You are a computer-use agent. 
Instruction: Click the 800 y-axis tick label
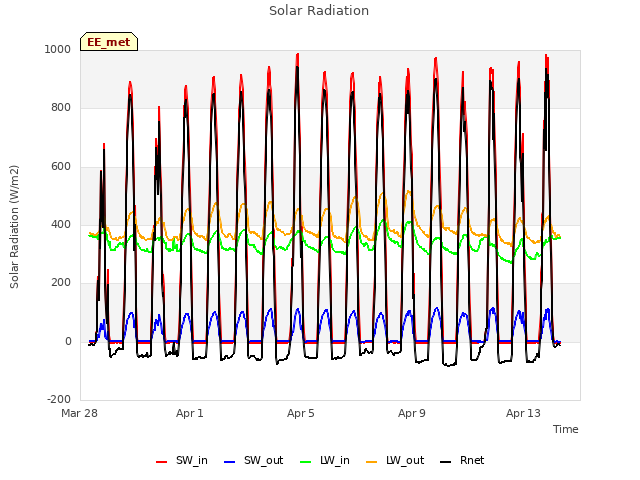pyautogui.click(x=61, y=107)
